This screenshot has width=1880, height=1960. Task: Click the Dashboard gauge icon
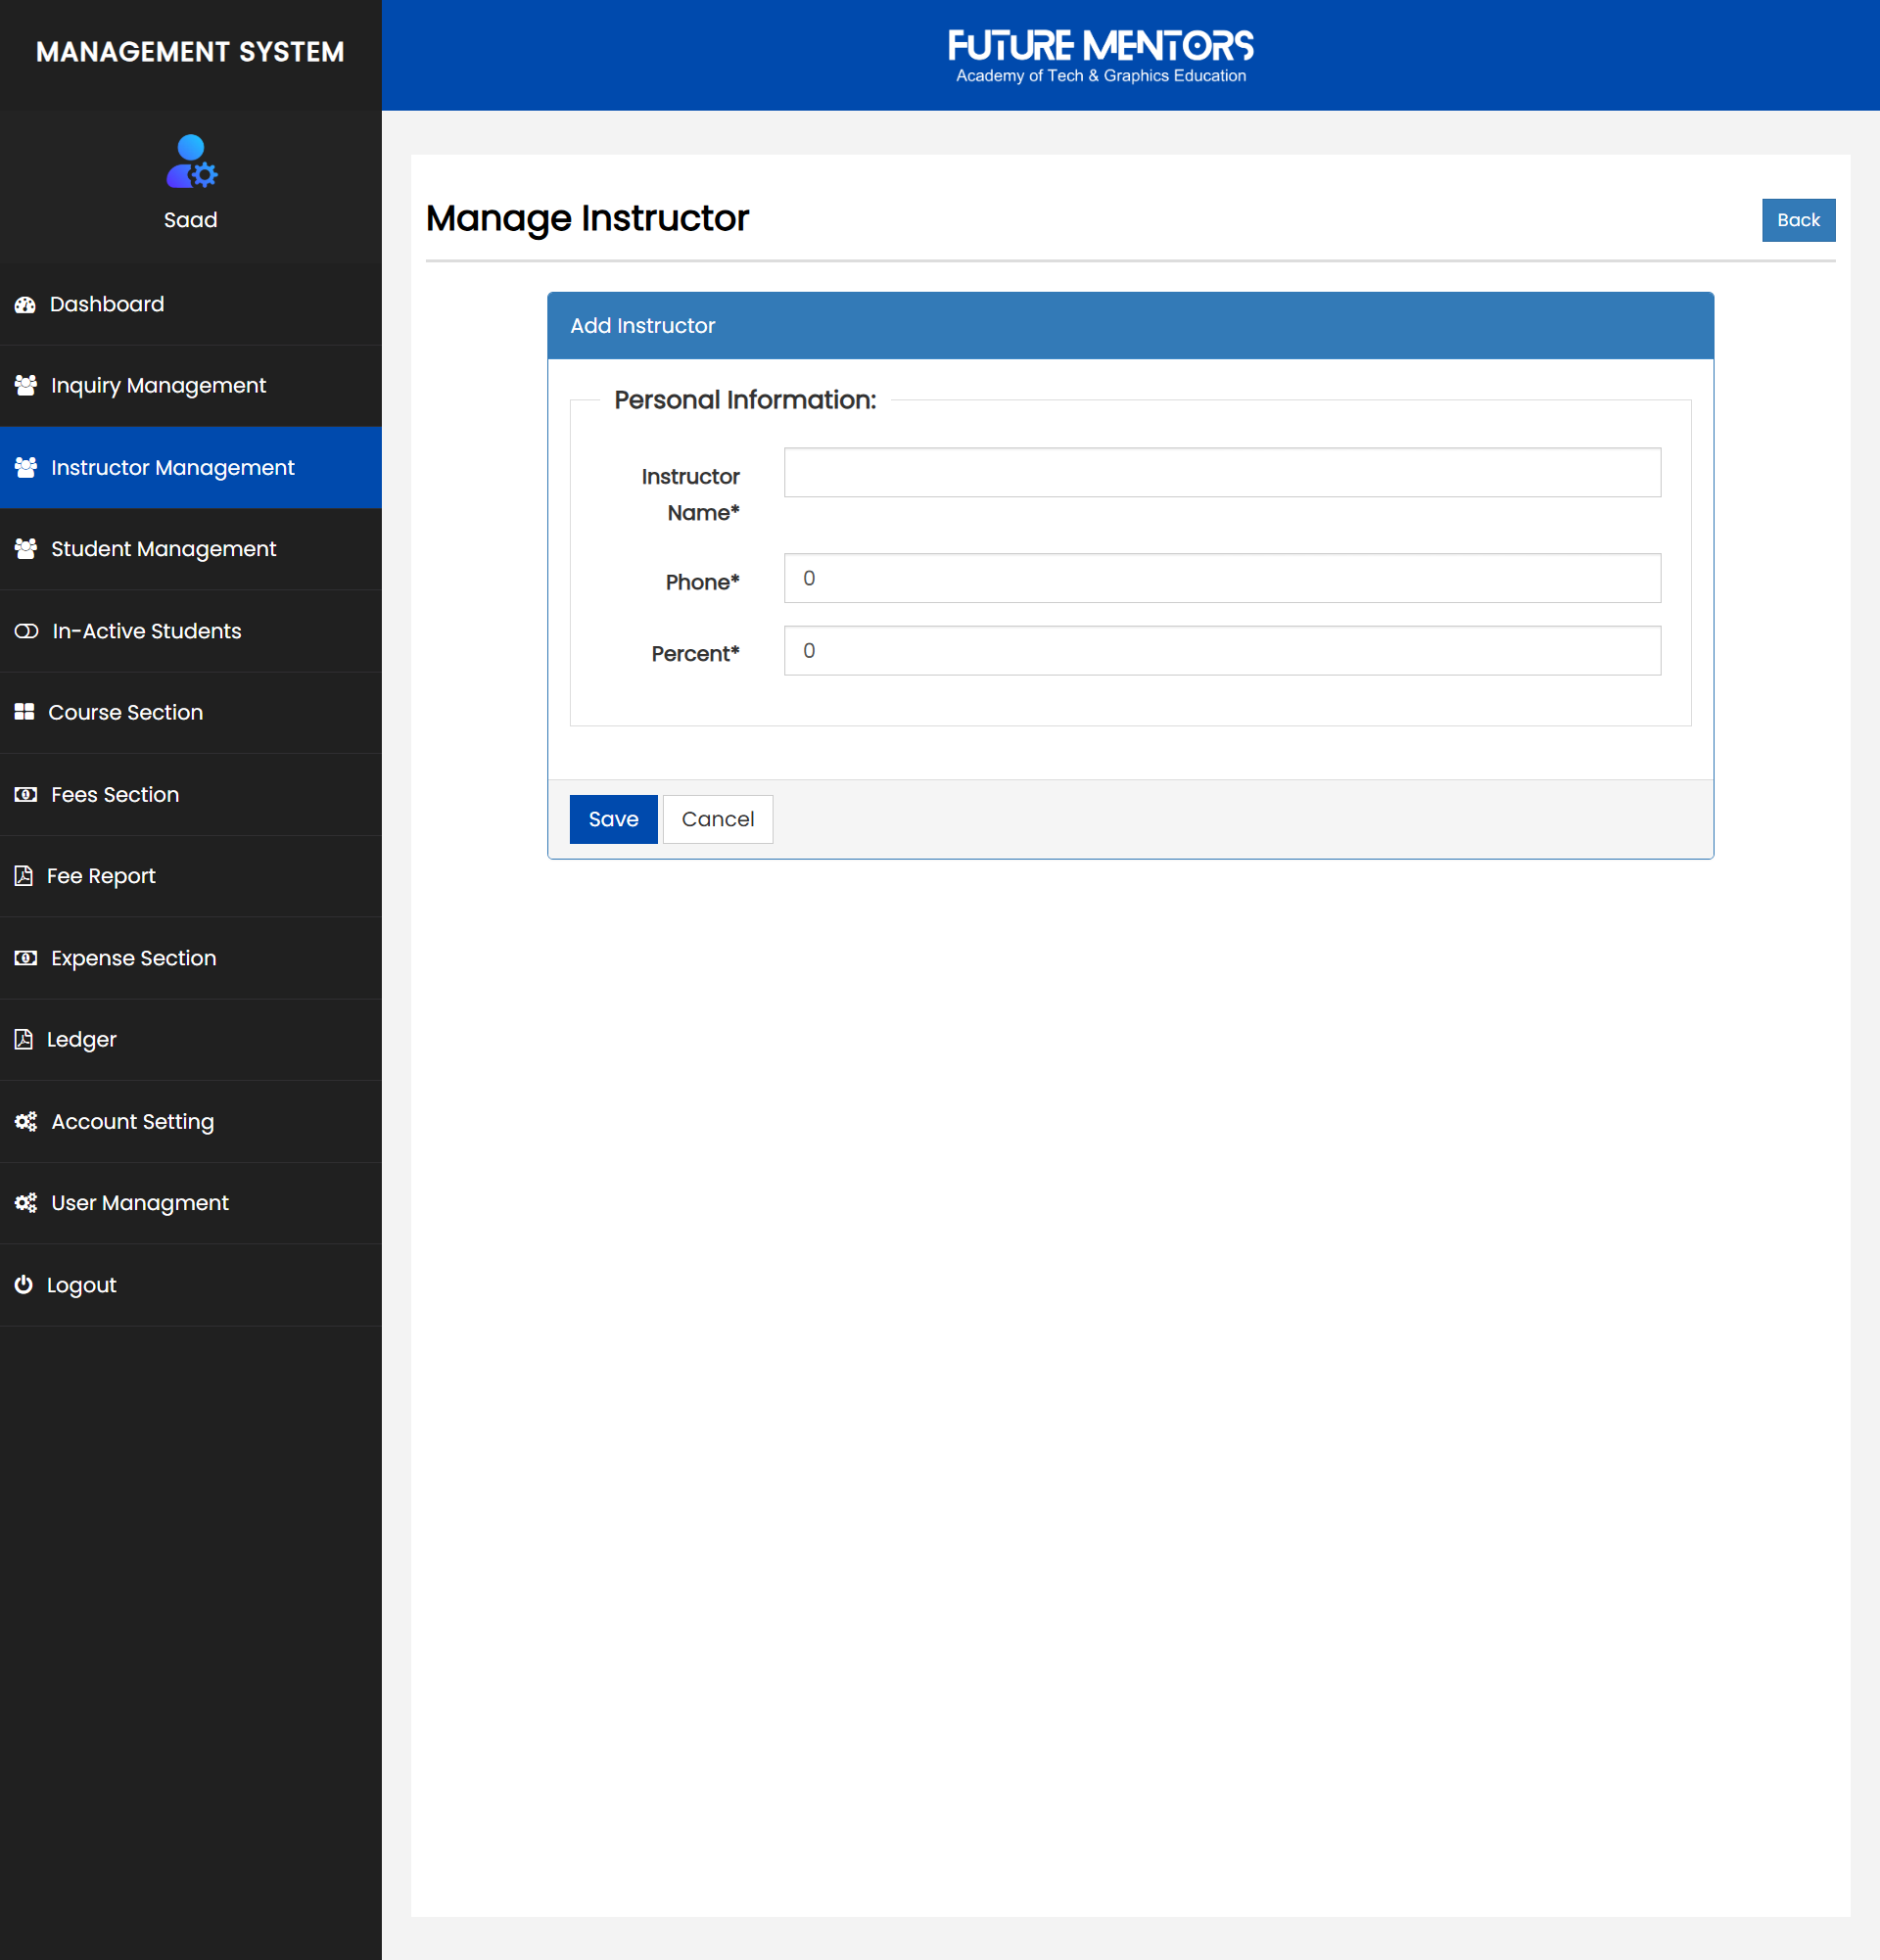pos(25,305)
